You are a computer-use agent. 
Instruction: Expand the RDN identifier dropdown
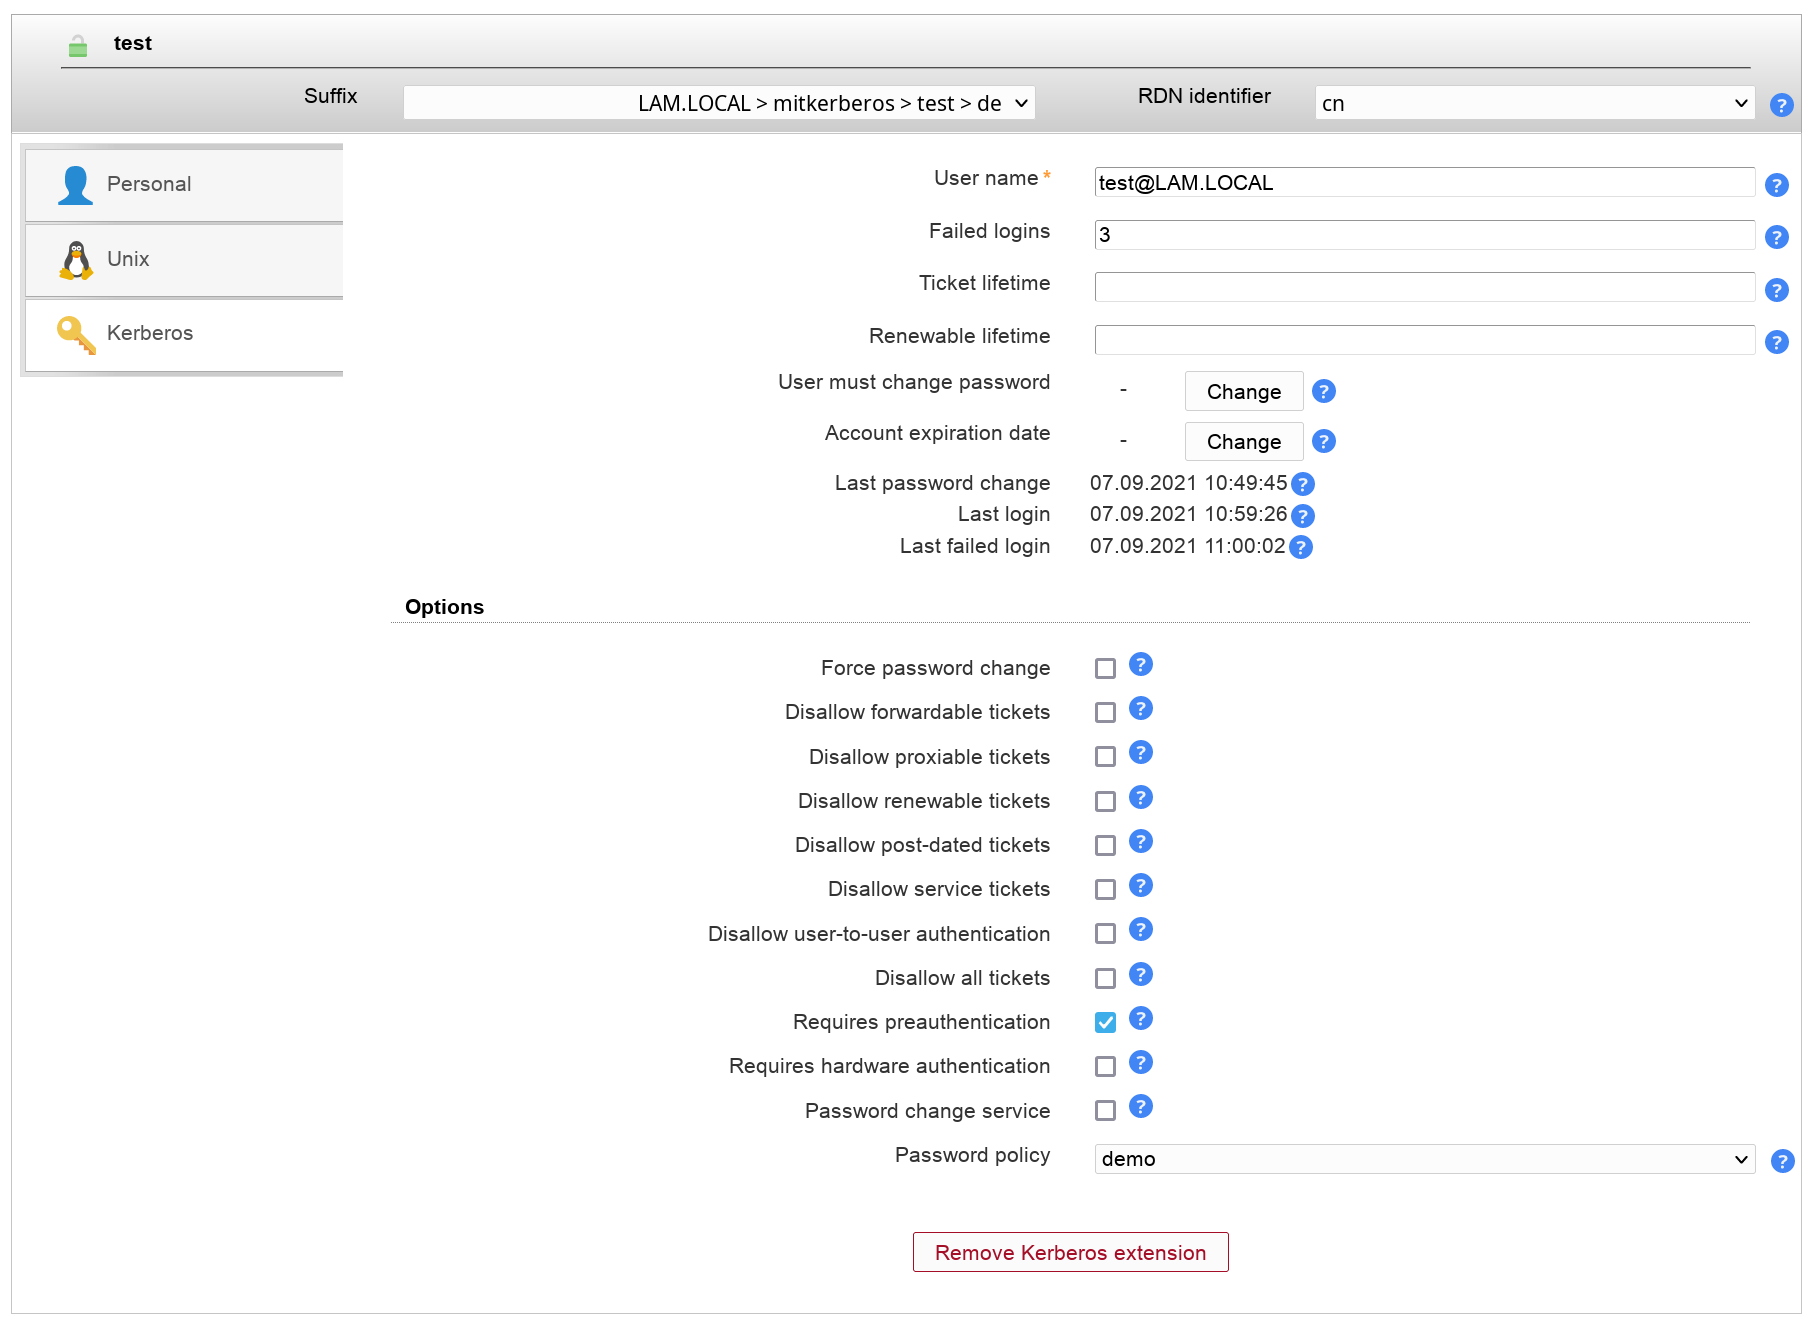[1534, 103]
